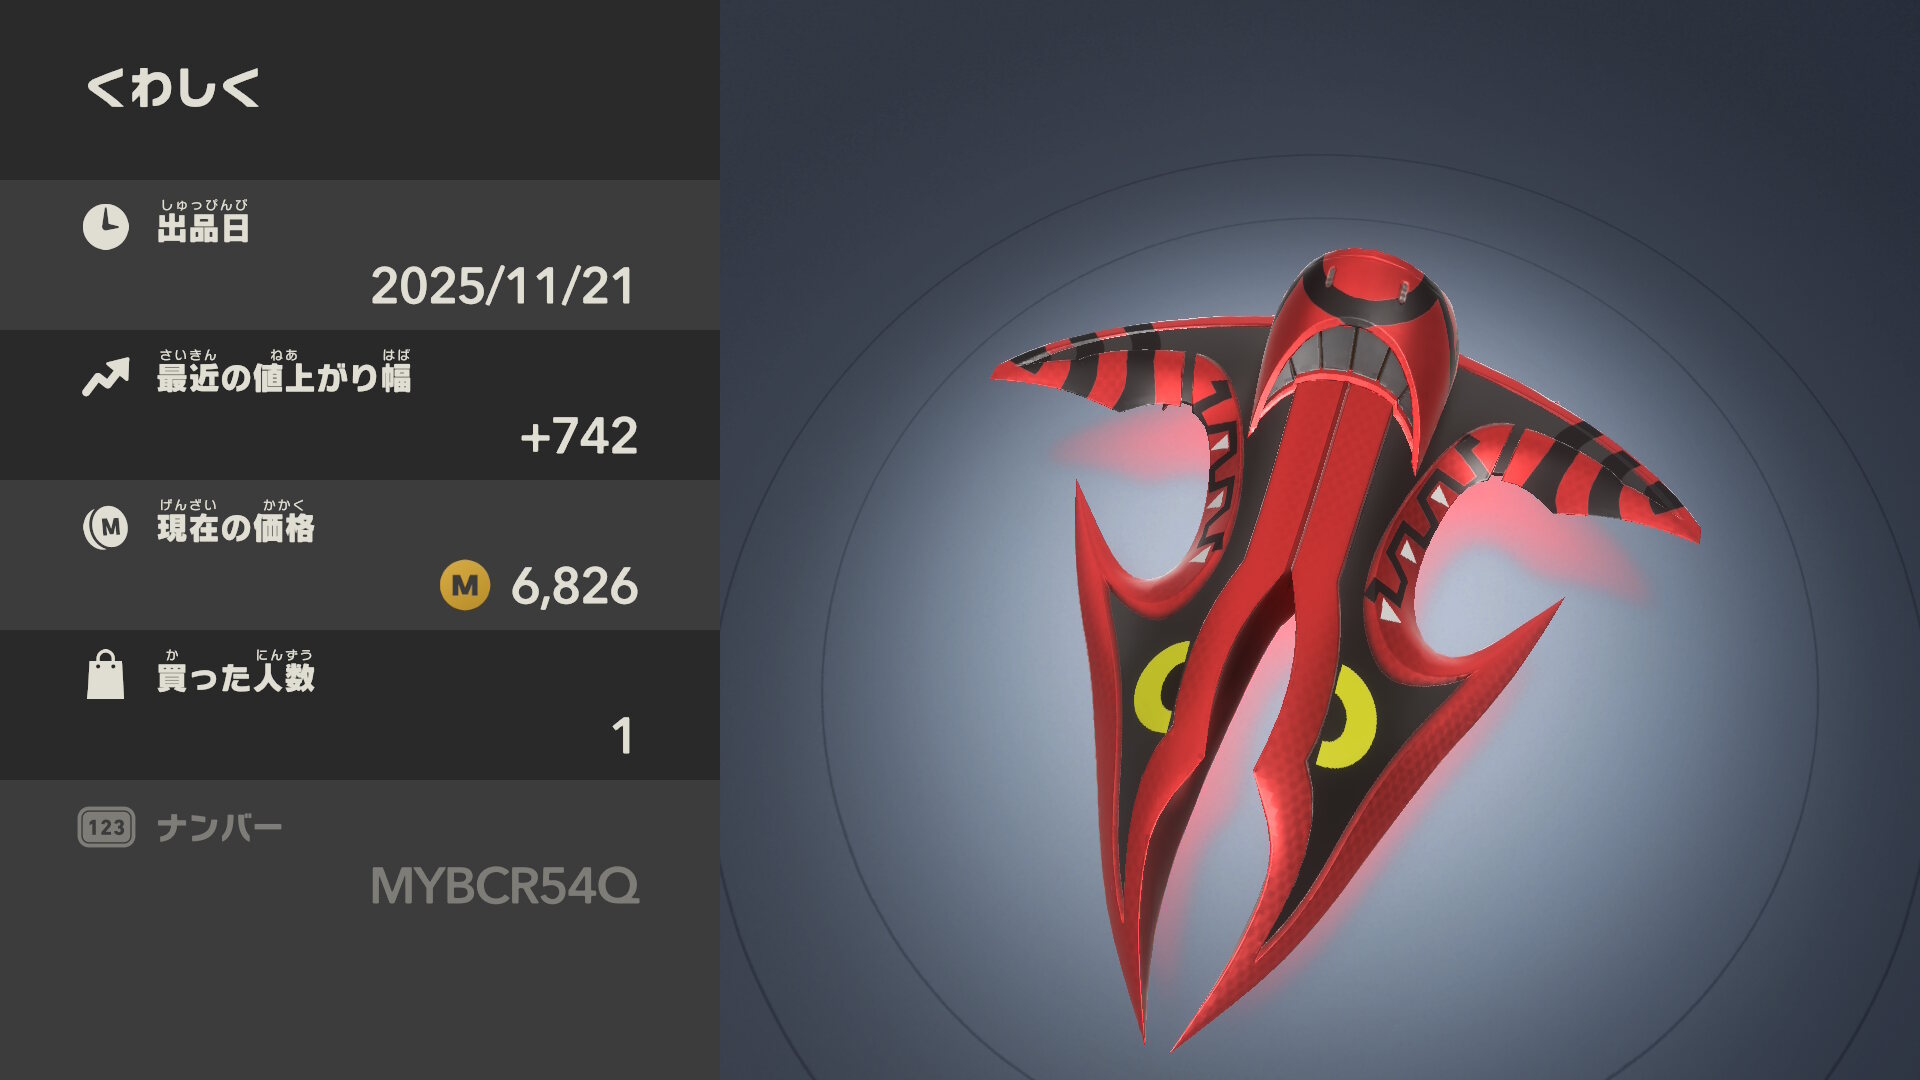Image resolution: width=1920 pixels, height=1080 pixels.
Task: Select the くわしく heading
Action: (x=173, y=88)
